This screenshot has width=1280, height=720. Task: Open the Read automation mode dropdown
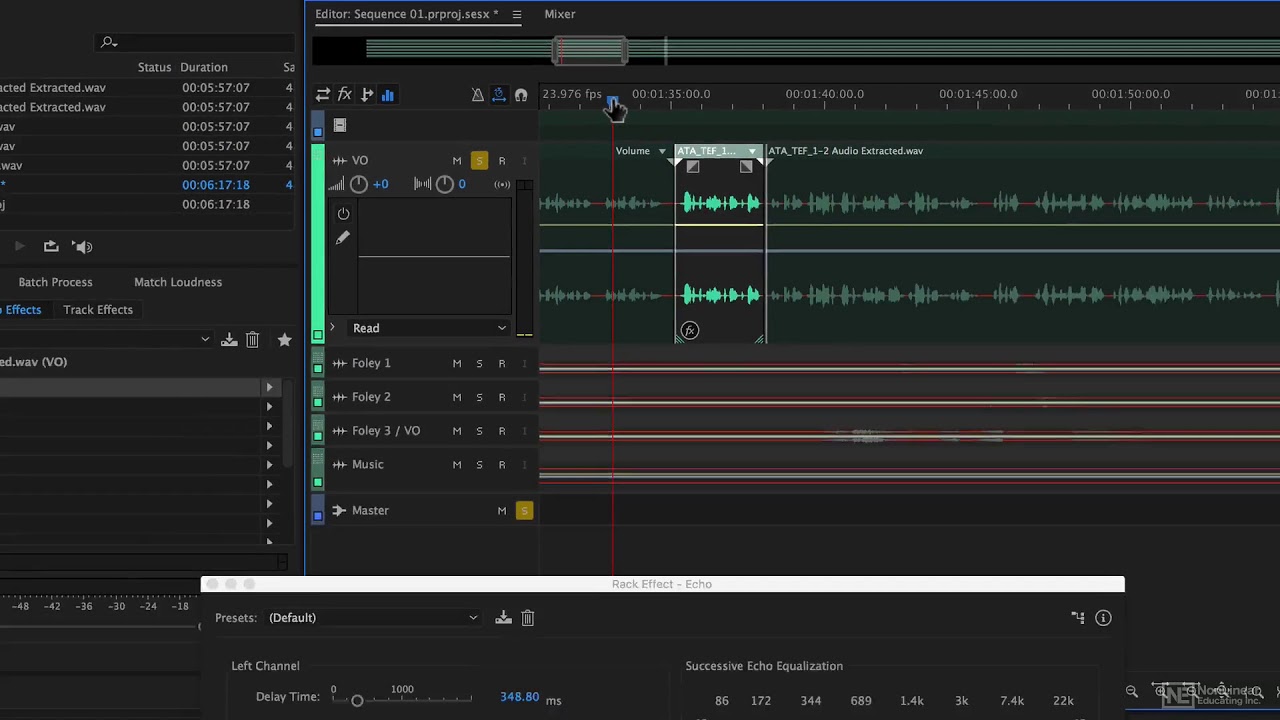pos(429,328)
